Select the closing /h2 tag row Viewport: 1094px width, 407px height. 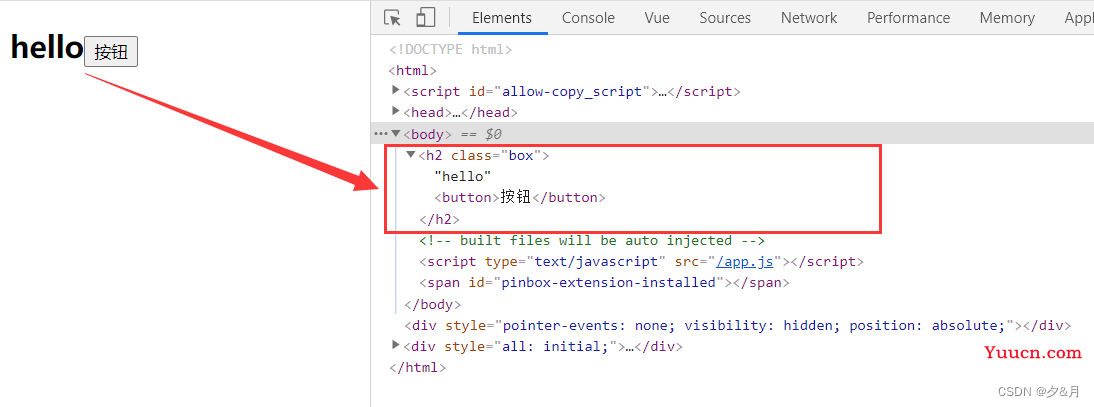[x=440, y=219]
